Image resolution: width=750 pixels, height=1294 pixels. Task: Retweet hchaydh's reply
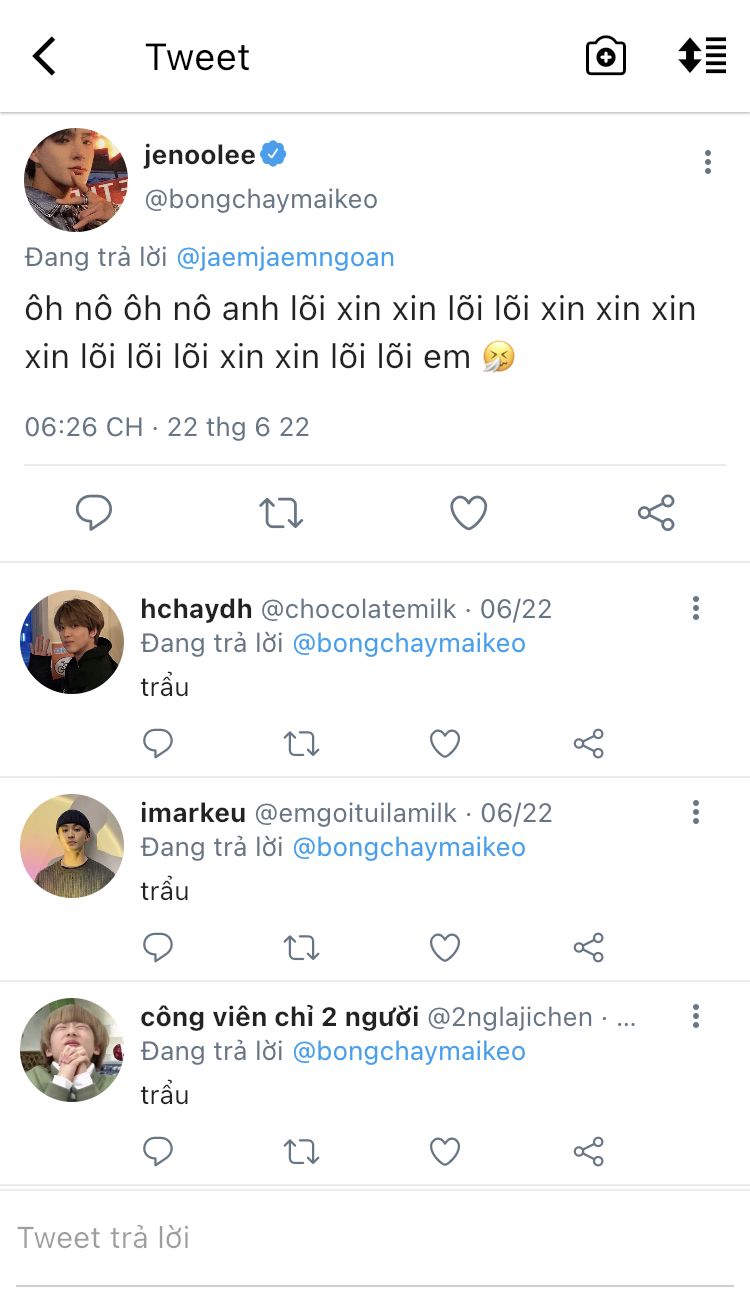(x=301, y=743)
